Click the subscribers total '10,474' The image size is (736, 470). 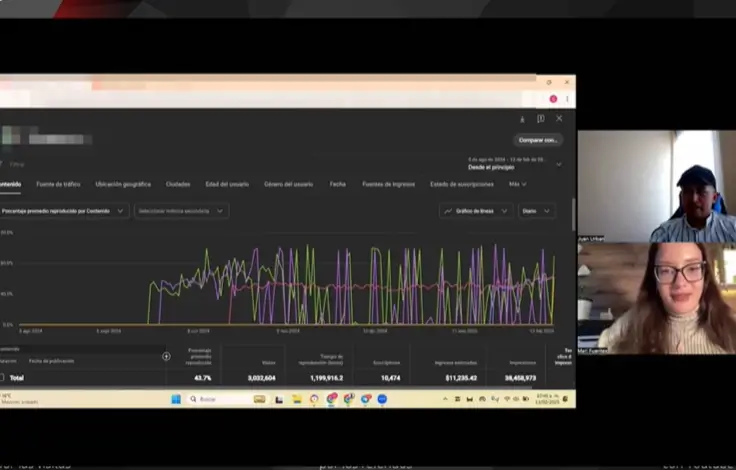(x=391, y=378)
